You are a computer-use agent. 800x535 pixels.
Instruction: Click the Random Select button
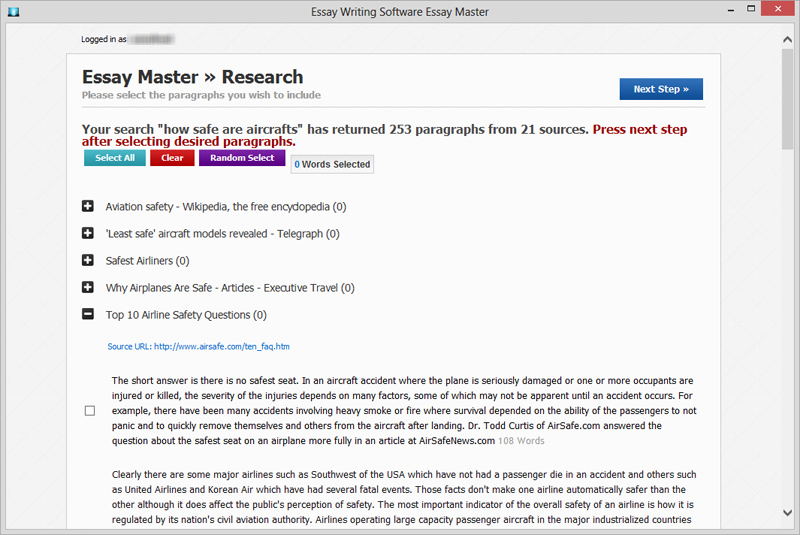pyautogui.click(x=242, y=158)
